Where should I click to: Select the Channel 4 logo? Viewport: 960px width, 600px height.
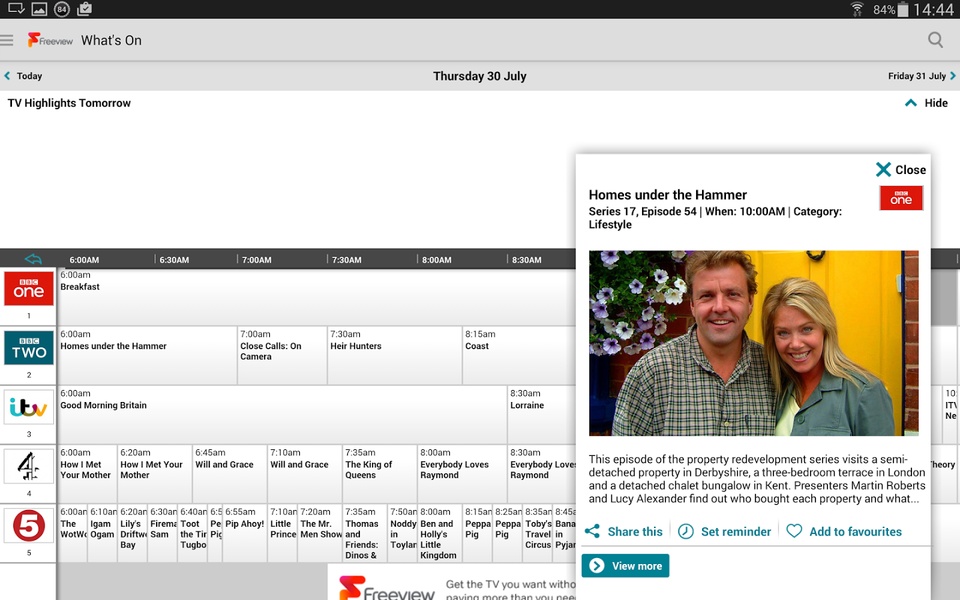point(29,467)
